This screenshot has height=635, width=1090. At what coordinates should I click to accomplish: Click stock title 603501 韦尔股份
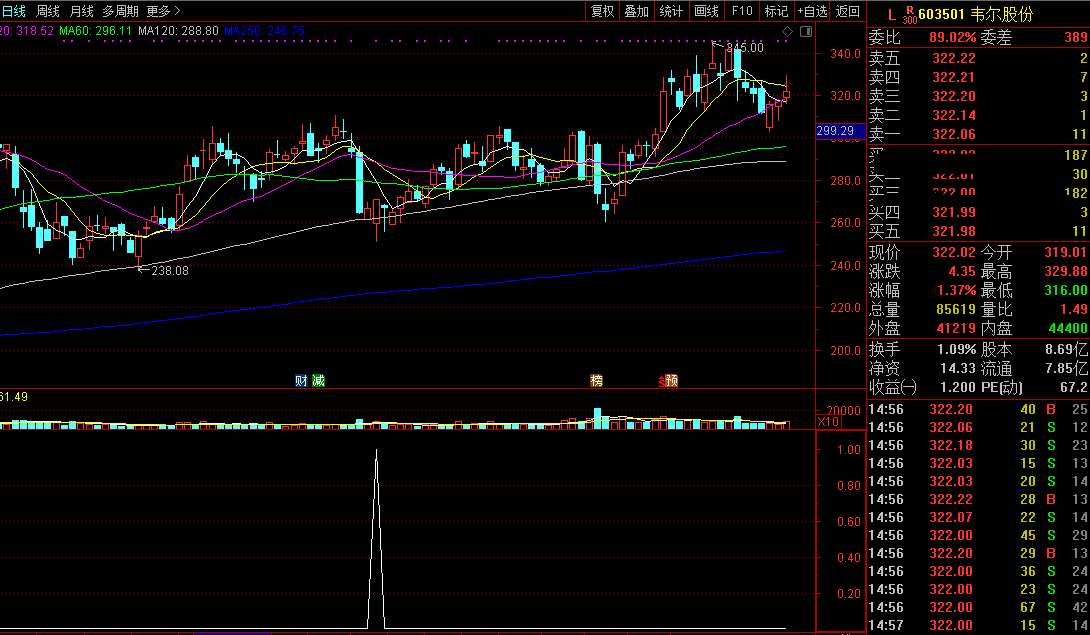[975, 14]
